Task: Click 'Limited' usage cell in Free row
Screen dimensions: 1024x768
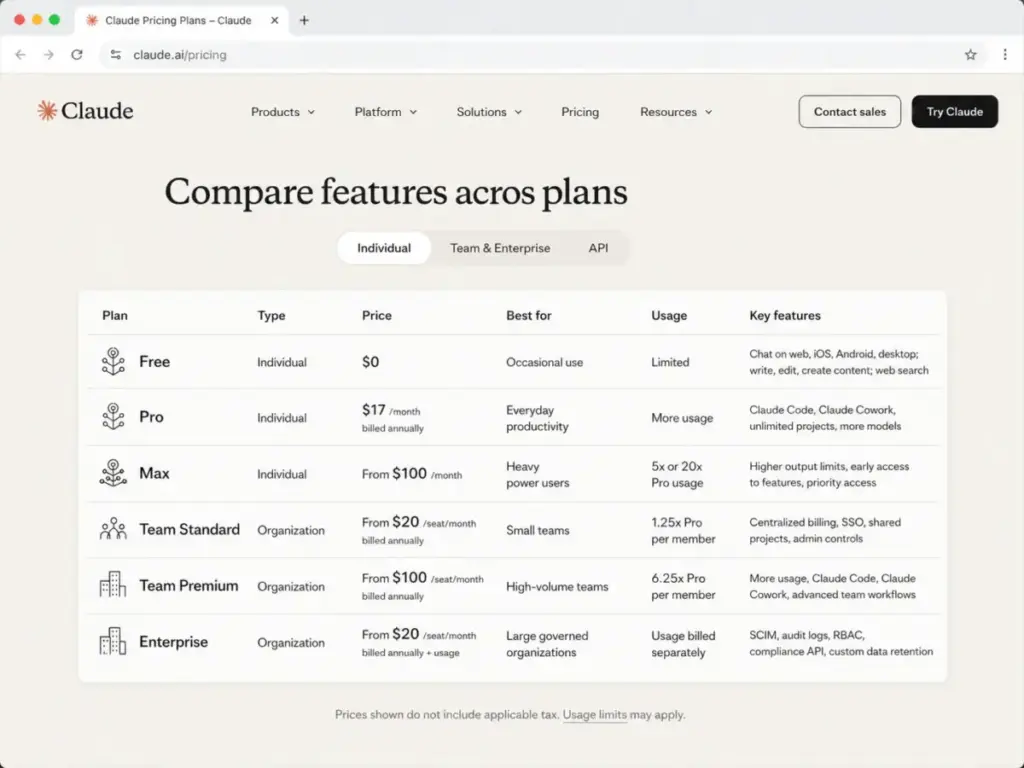Action: pyautogui.click(x=670, y=362)
